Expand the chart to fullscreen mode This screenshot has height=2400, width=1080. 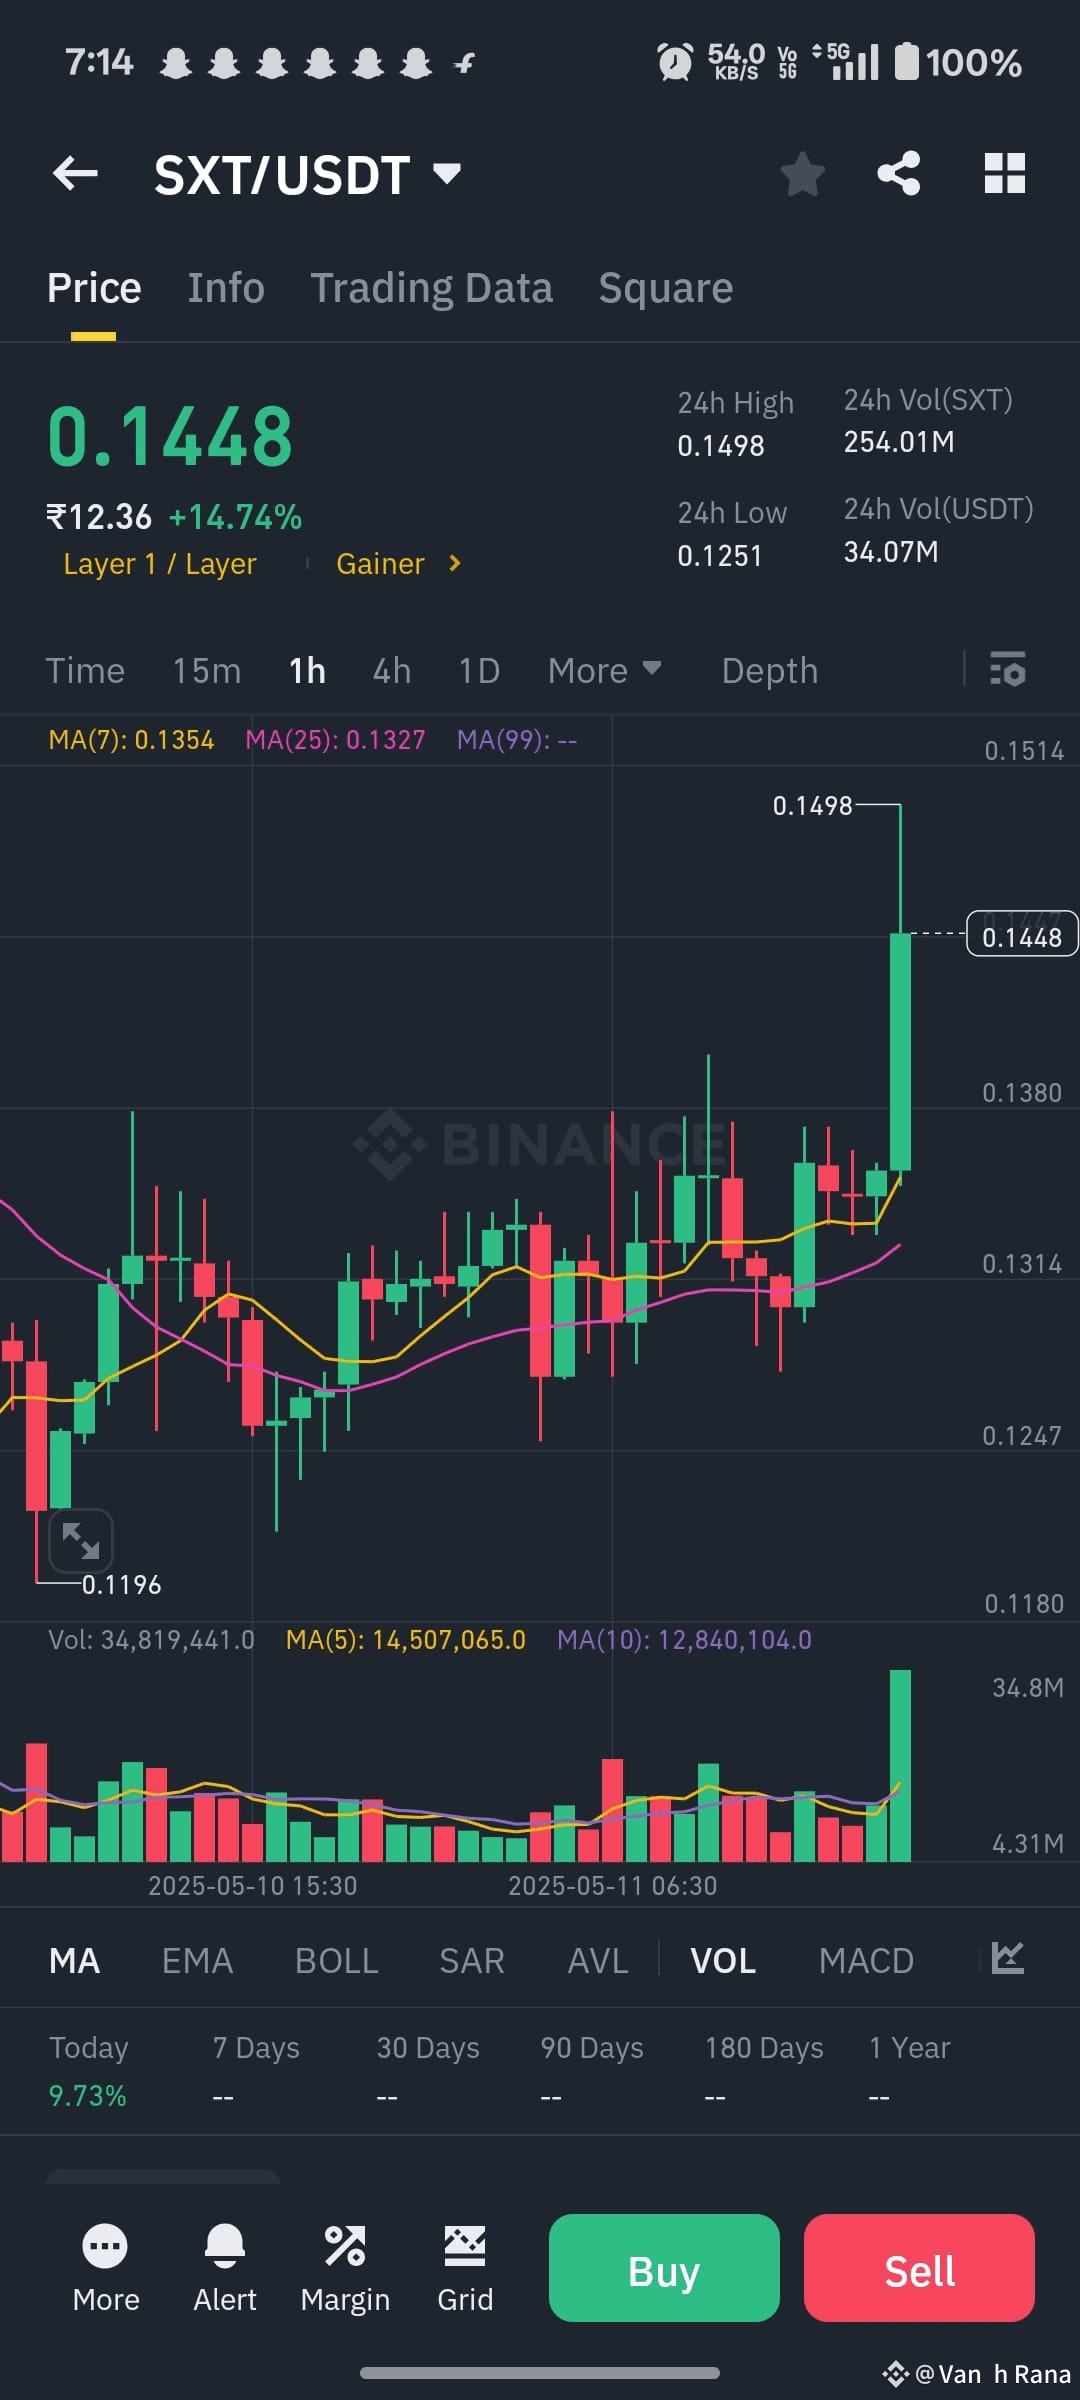point(80,1540)
